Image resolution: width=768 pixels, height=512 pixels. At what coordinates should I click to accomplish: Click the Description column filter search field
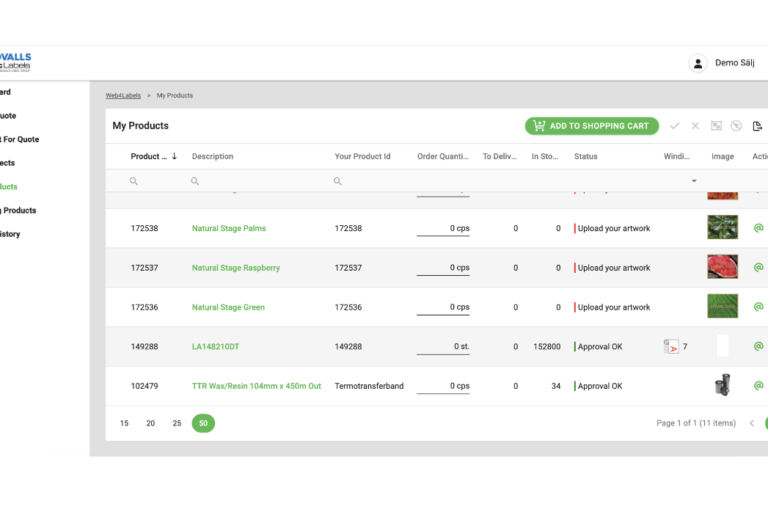pyautogui.click(x=255, y=181)
